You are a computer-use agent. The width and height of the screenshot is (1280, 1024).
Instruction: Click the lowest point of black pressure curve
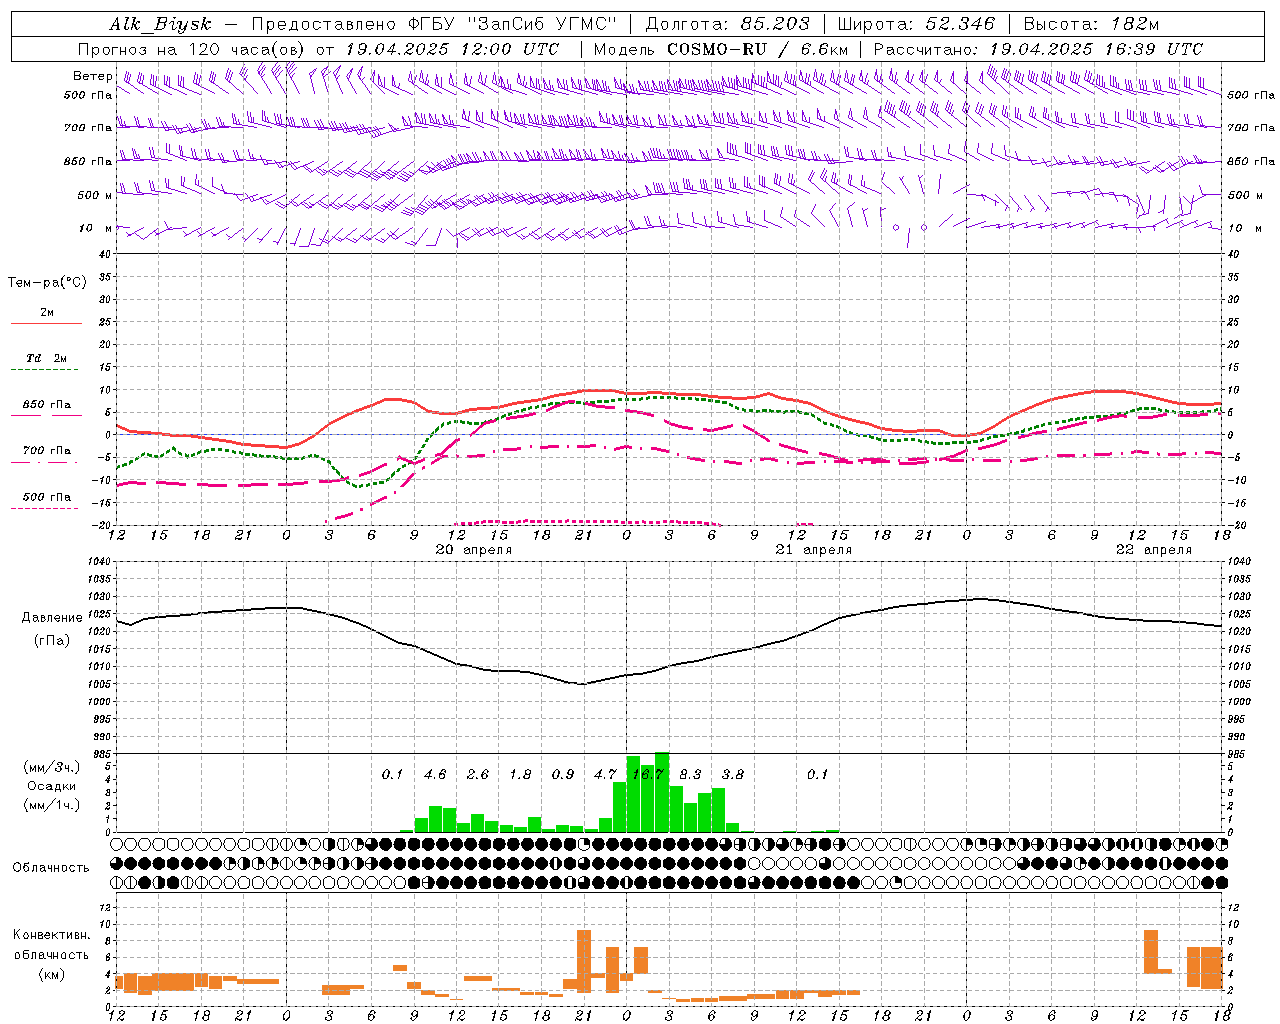click(582, 684)
